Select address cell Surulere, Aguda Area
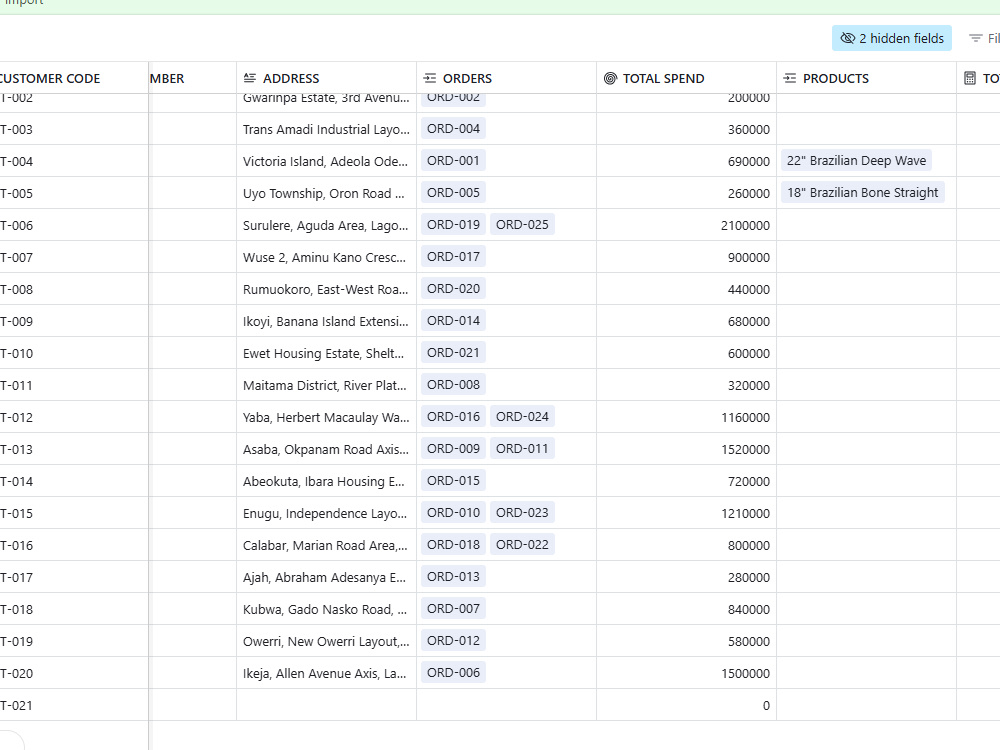This screenshot has width=1000, height=750. pos(327,225)
